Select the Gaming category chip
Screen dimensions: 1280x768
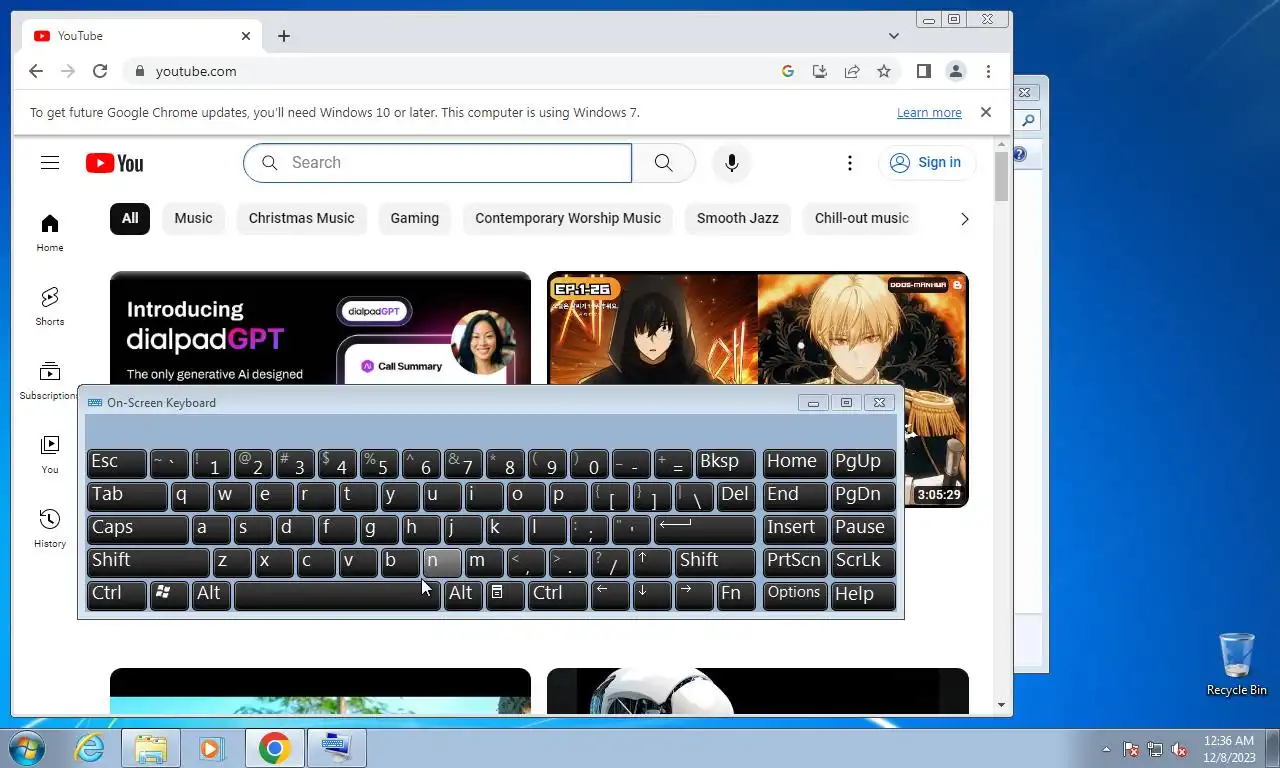414,218
